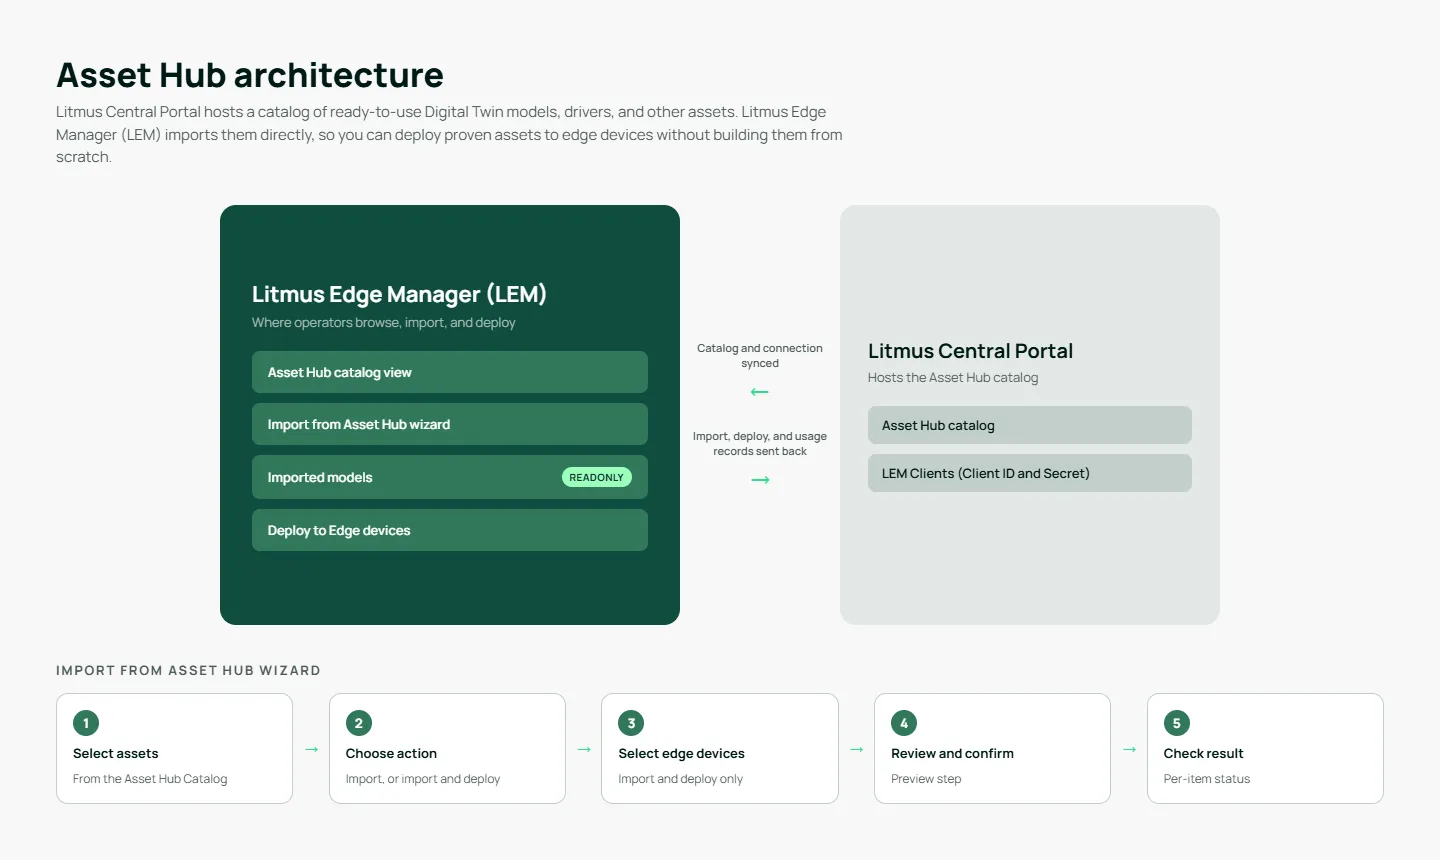Click the intro paragraph about Litmus Central Portal
The width and height of the screenshot is (1440, 860).
point(449,134)
